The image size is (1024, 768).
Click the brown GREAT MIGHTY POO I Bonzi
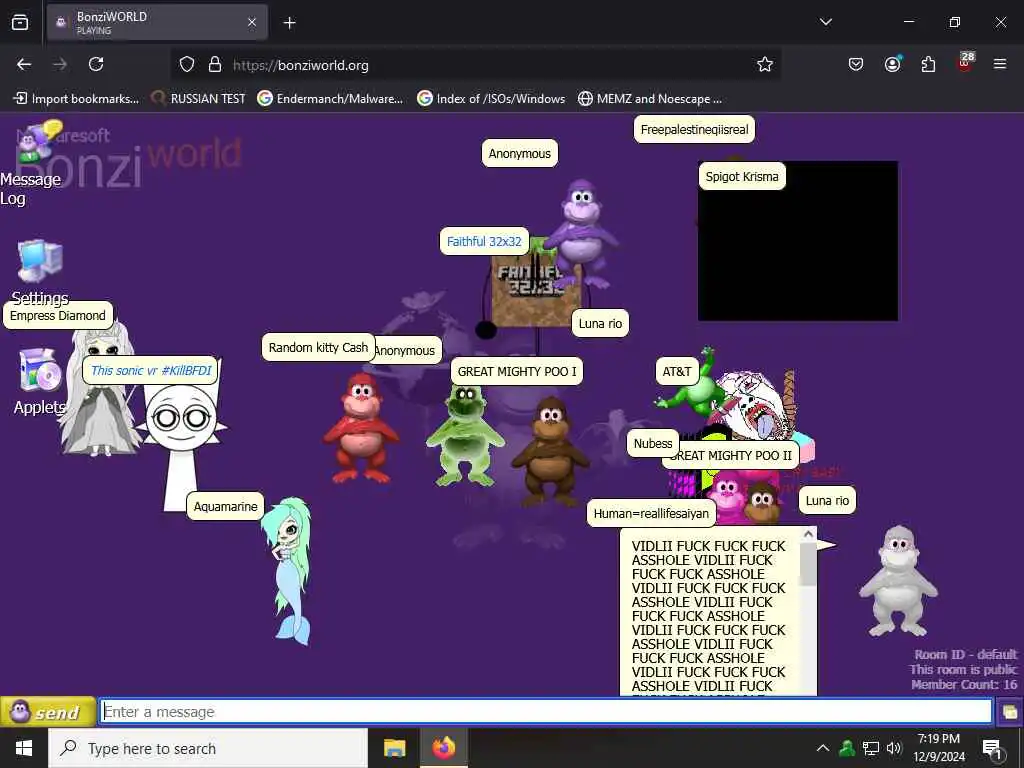551,451
